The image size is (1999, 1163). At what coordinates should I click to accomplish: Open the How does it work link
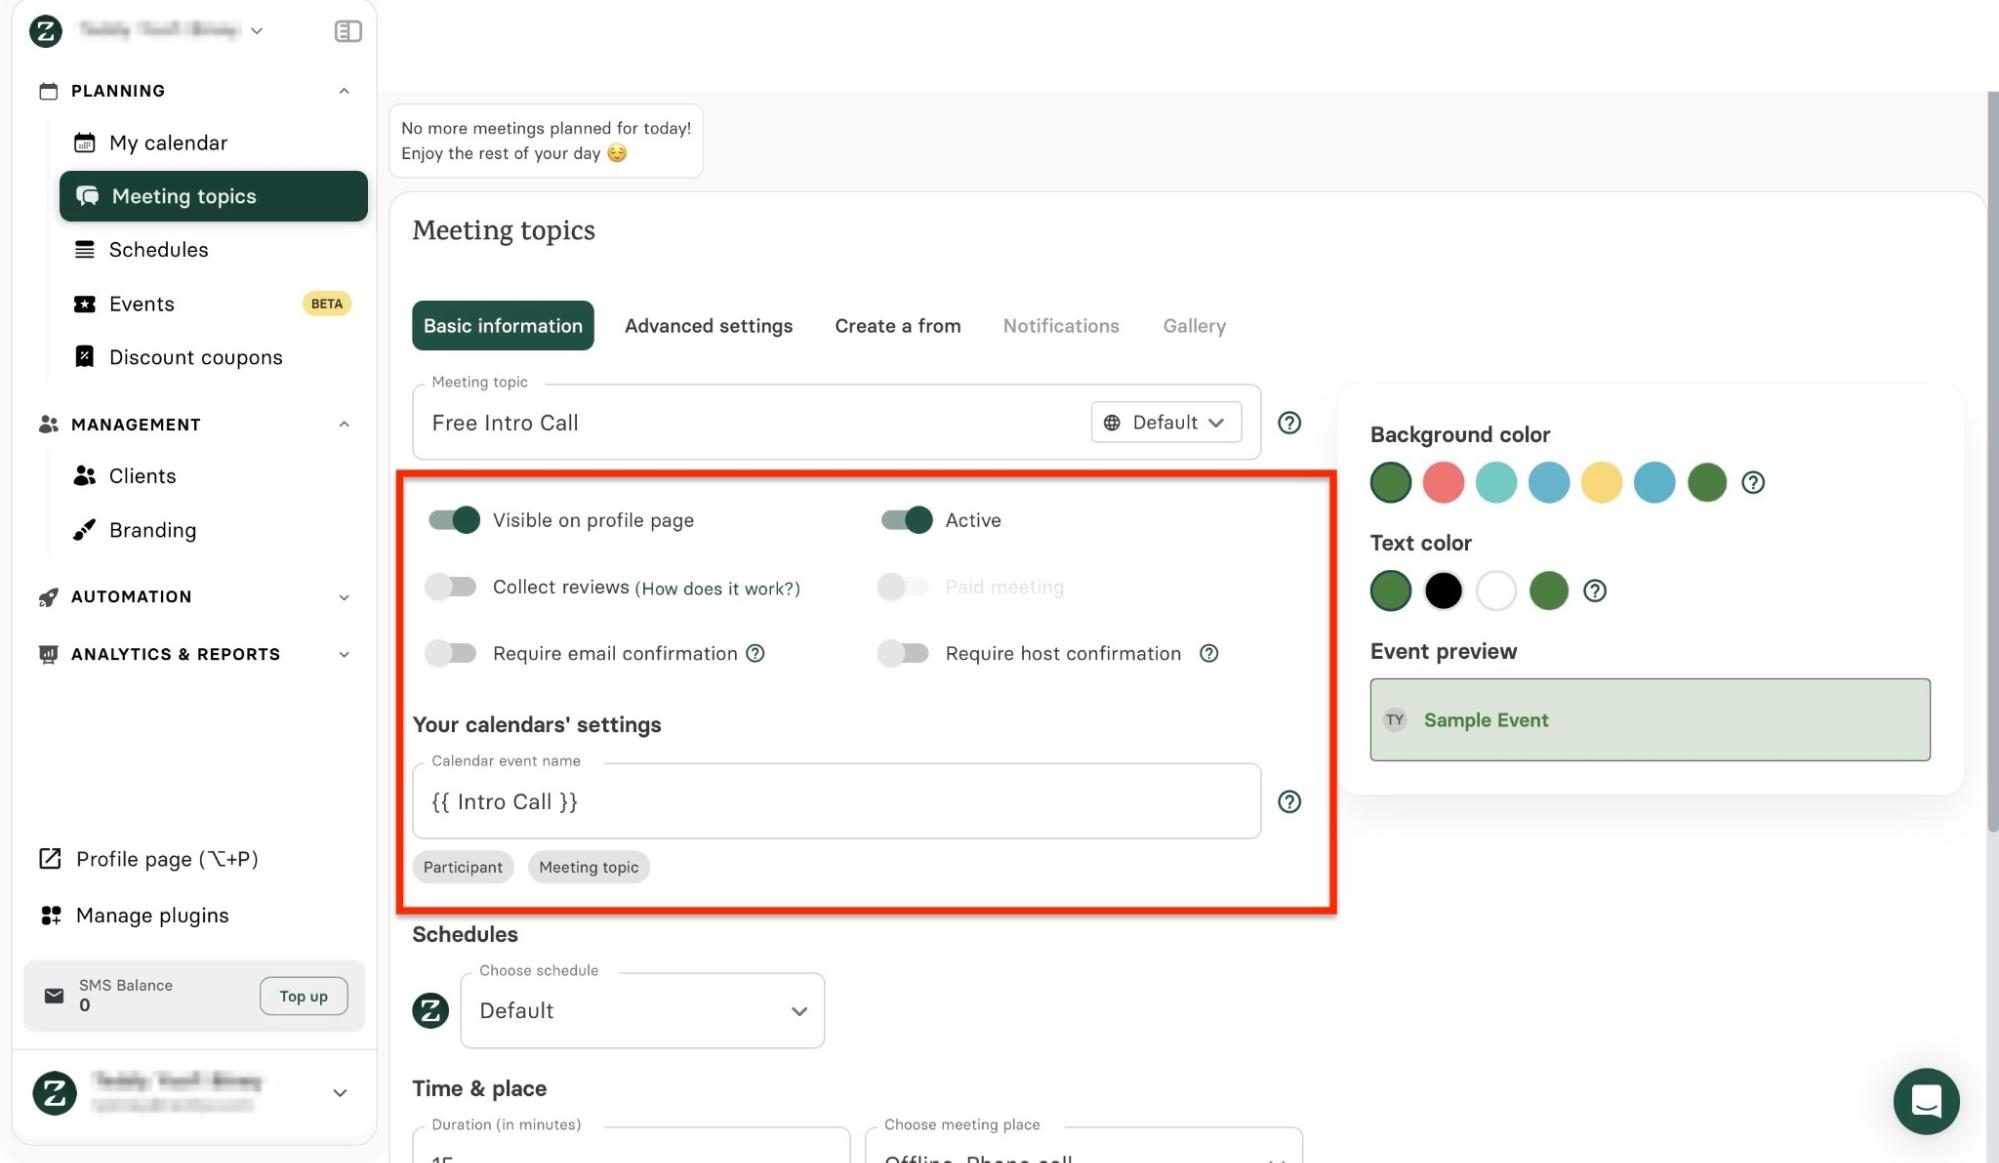(717, 589)
